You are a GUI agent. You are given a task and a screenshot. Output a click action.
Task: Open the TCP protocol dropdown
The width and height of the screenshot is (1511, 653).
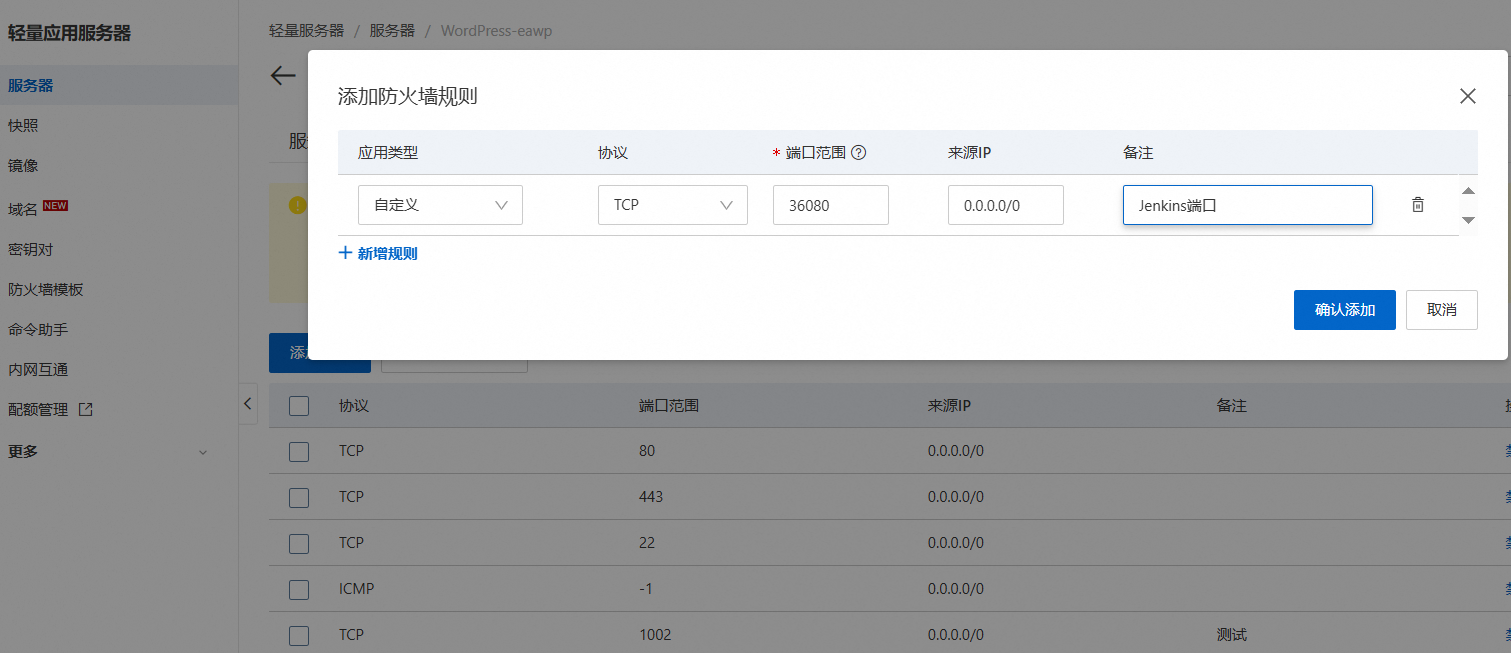(x=673, y=205)
